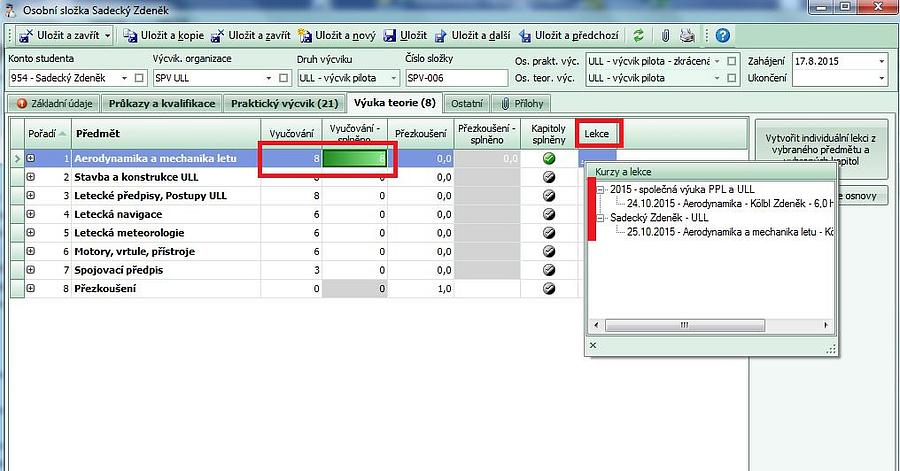Click the Číslo složky input field
The height and width of the screenshot is (471, 900).
[453, 78]
